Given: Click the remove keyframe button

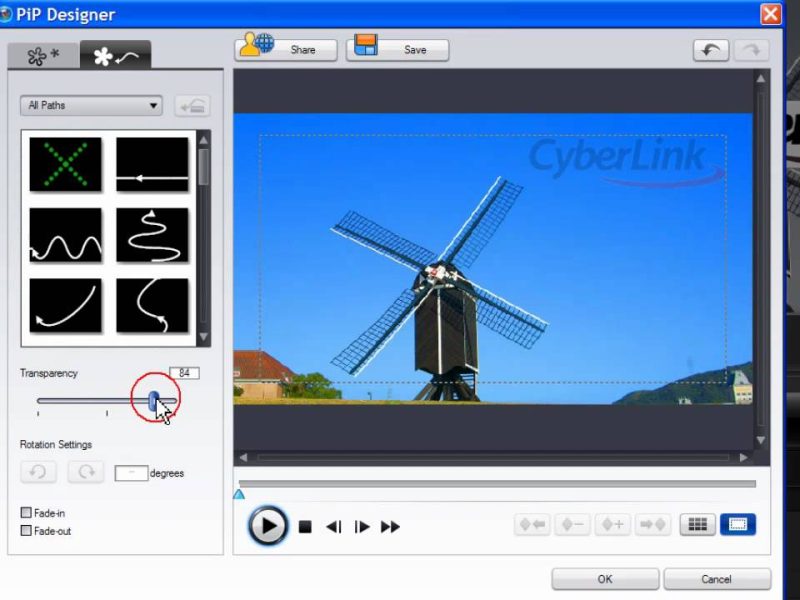Looking at the screenshot, I should tap(572, 524).
